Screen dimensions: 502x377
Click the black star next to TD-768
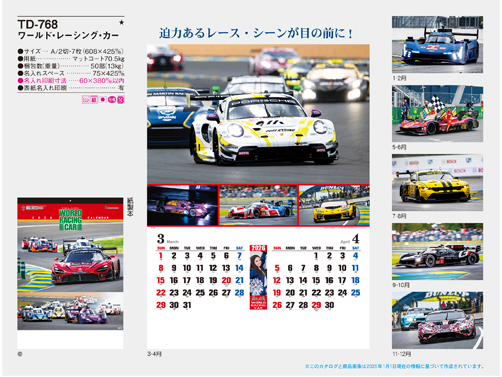pos(122,23)
